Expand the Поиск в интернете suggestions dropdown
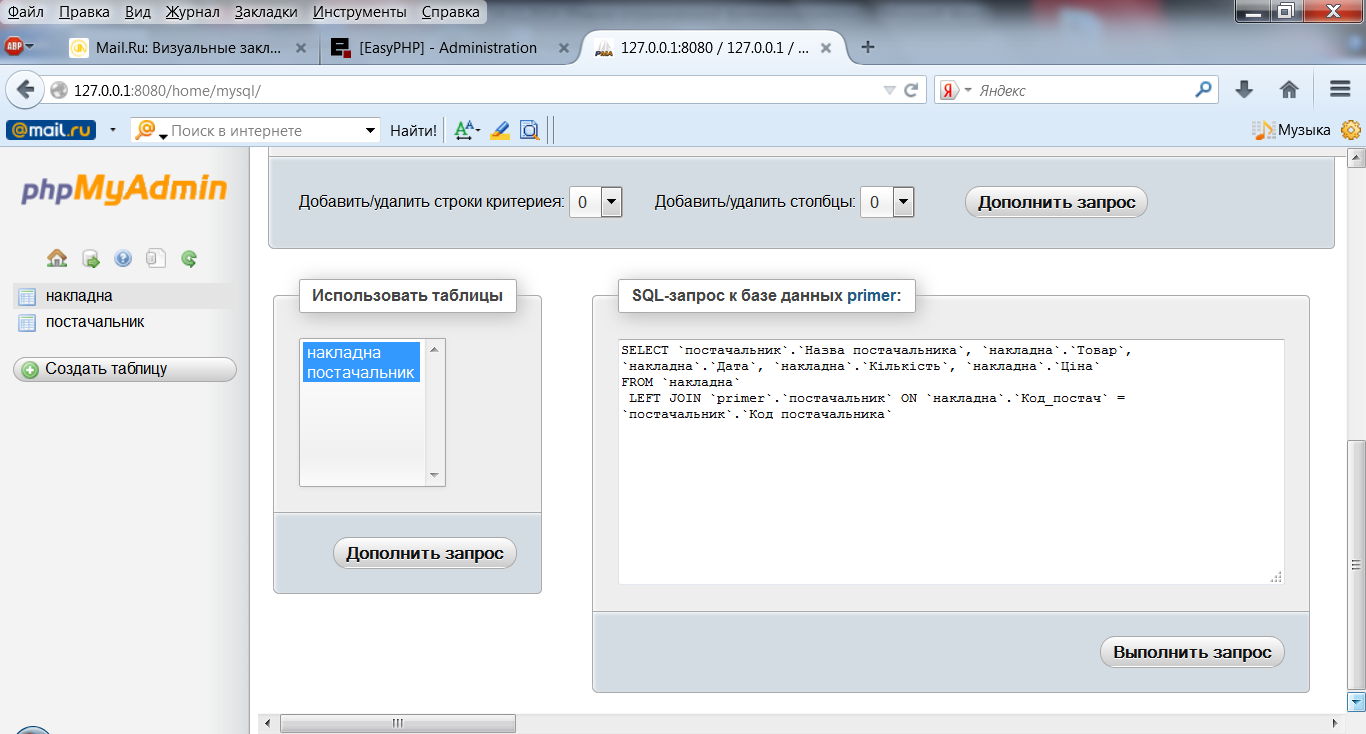This screenshot has height=734, width=1366. click(370, 131)
